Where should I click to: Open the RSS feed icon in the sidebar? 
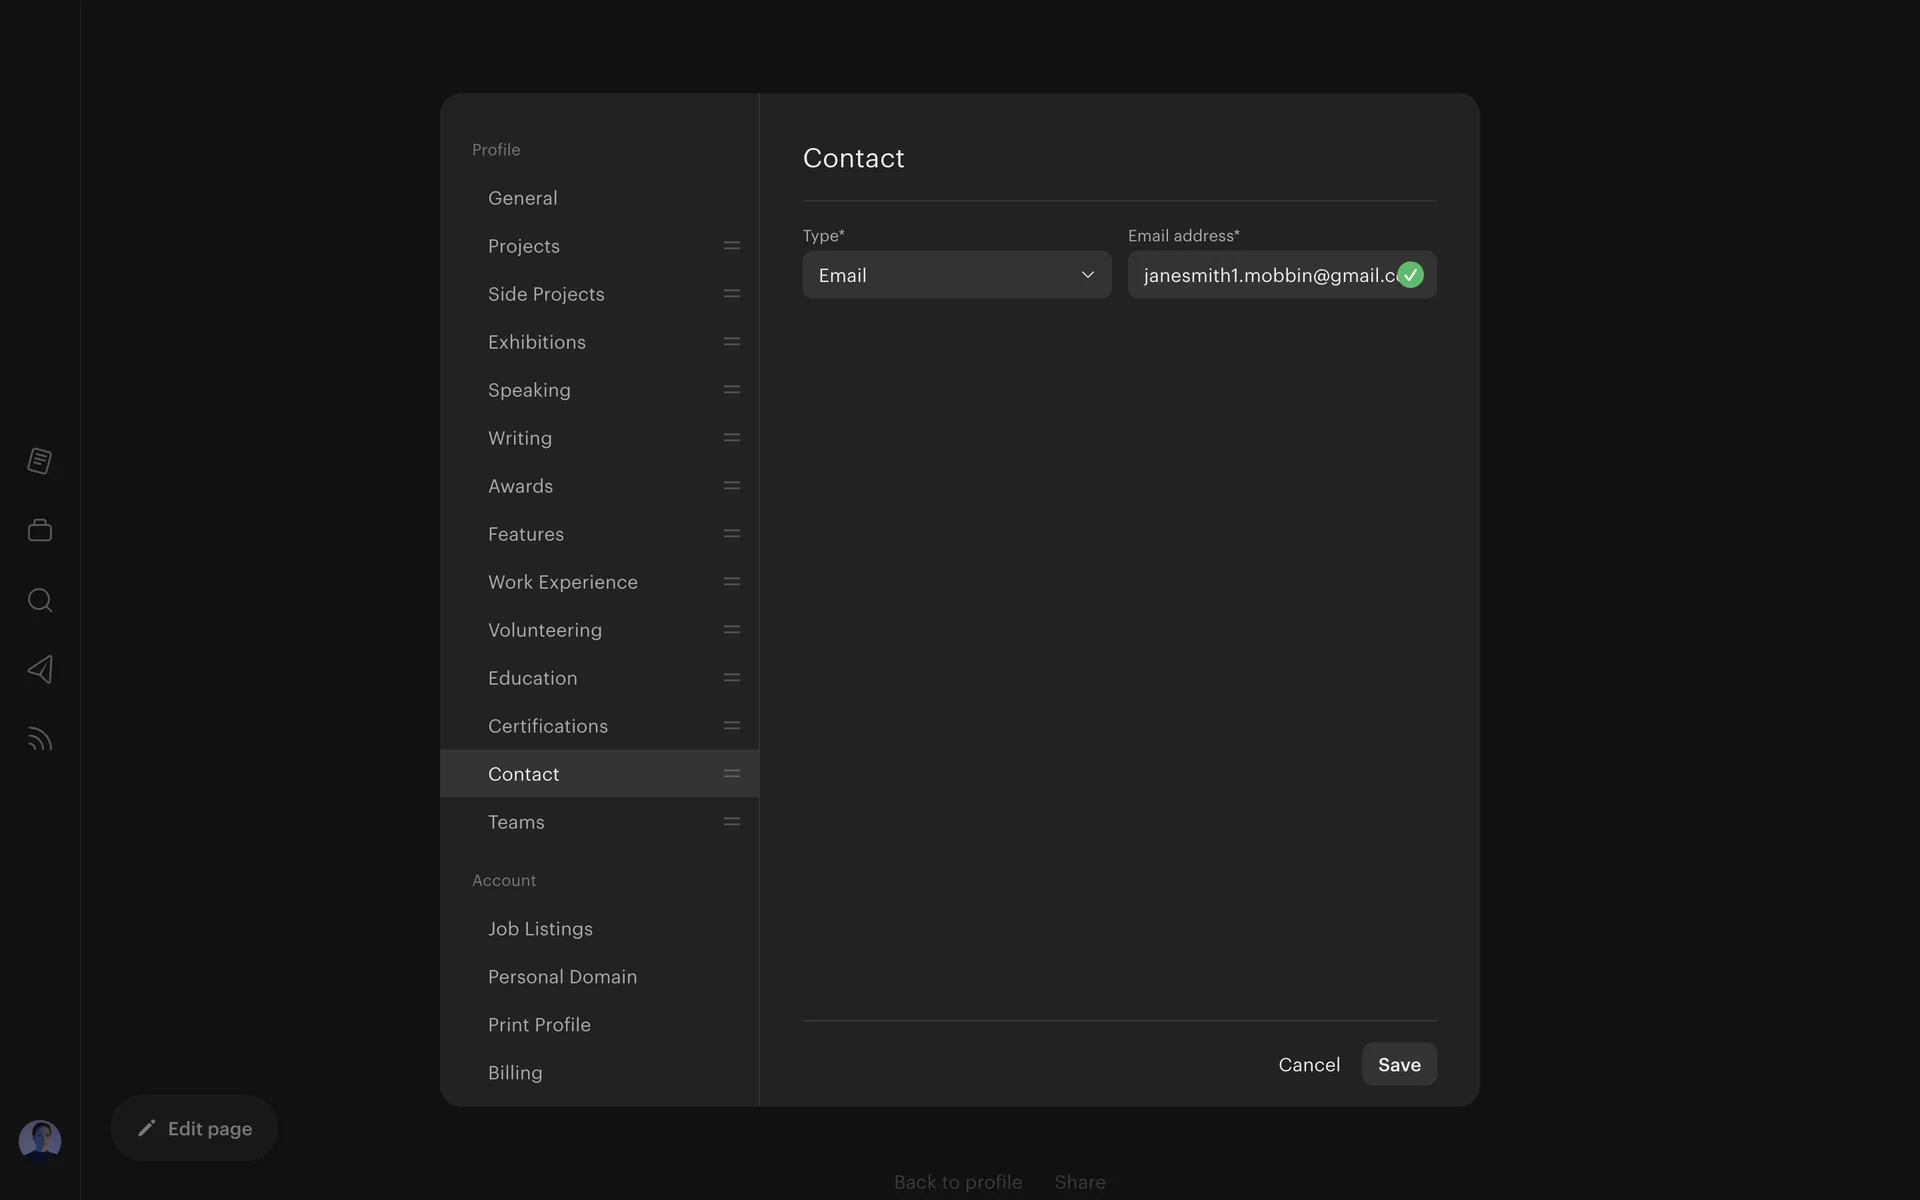(40, 739)
